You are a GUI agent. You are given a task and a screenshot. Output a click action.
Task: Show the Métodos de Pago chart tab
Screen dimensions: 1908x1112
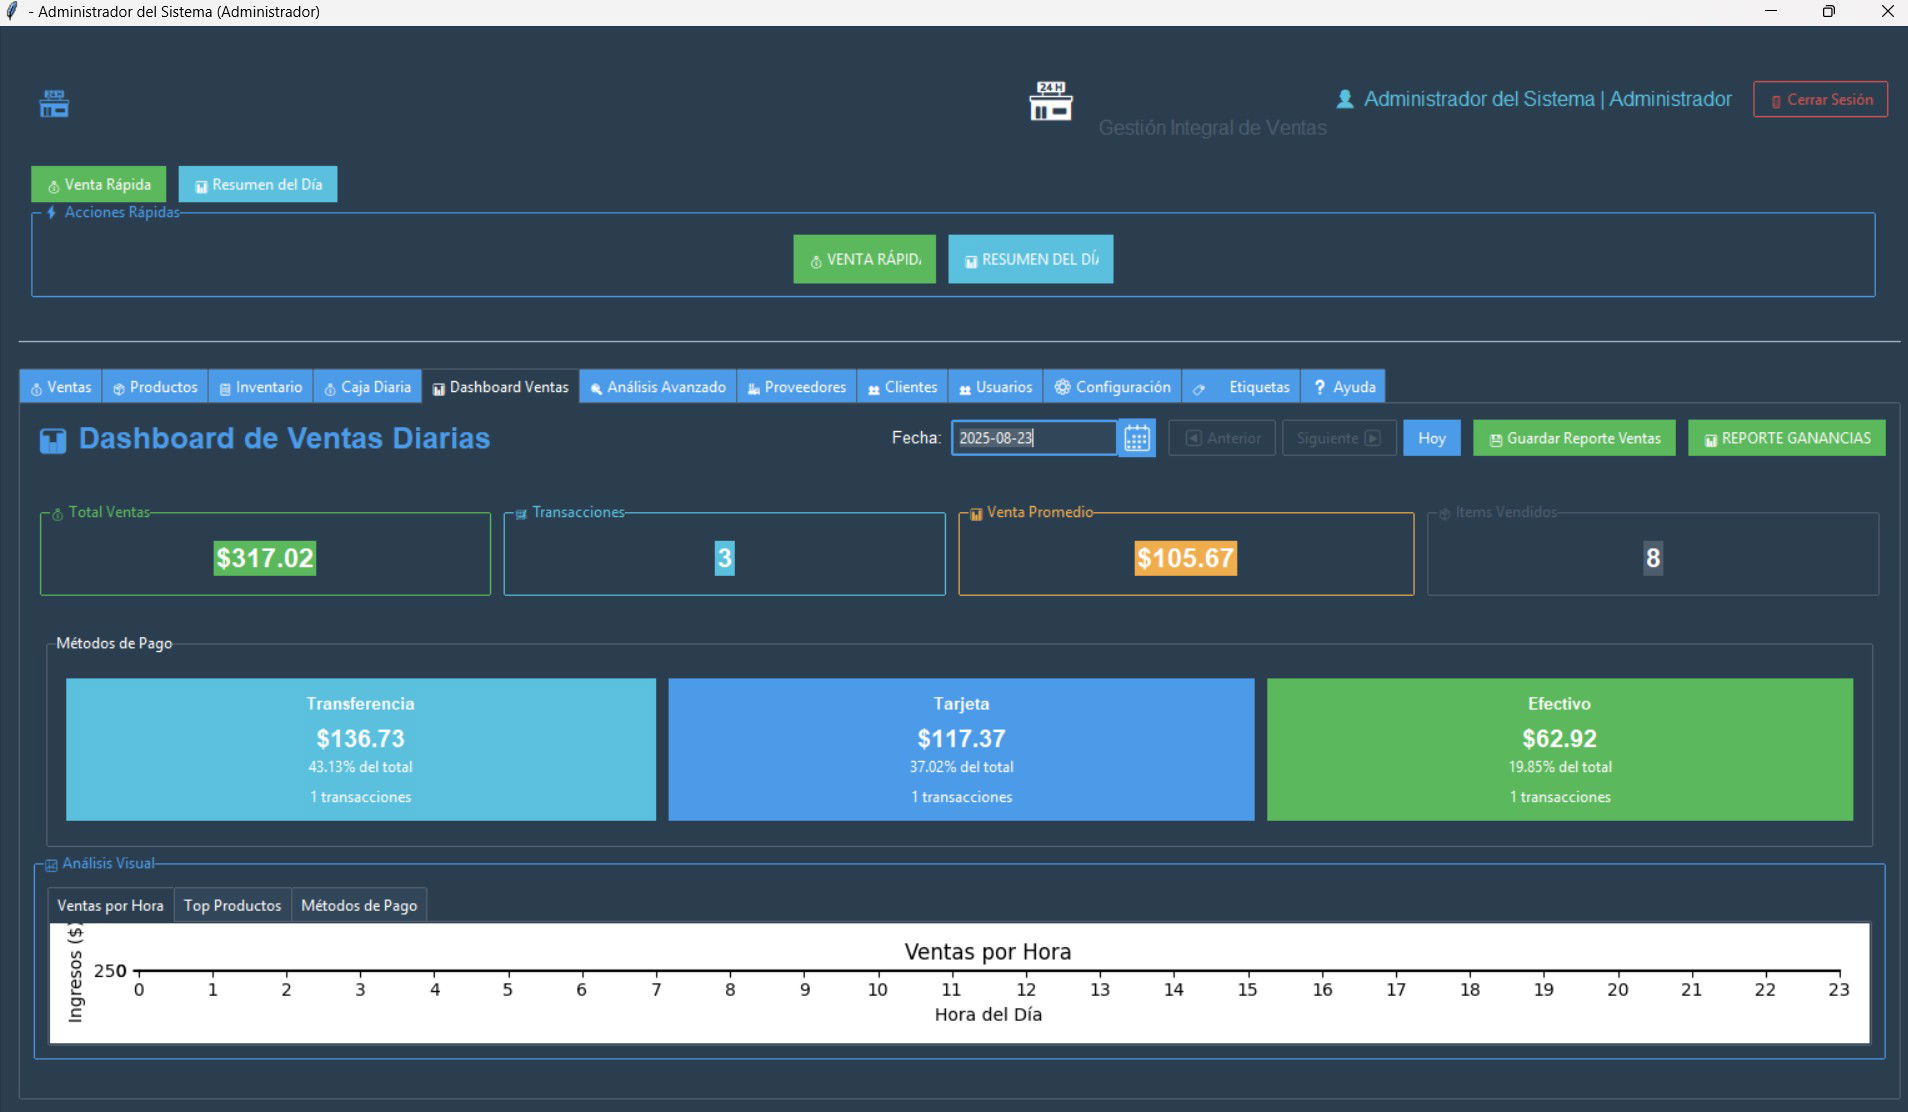pyautogui.click(x=359, y=905)
